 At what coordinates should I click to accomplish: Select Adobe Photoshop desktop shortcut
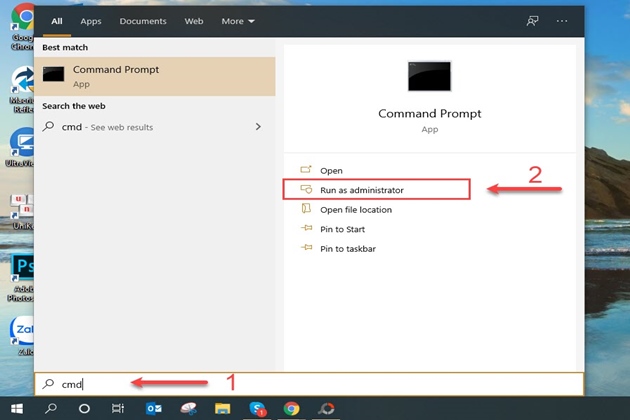pyautogui.click(x=21, y=278)
